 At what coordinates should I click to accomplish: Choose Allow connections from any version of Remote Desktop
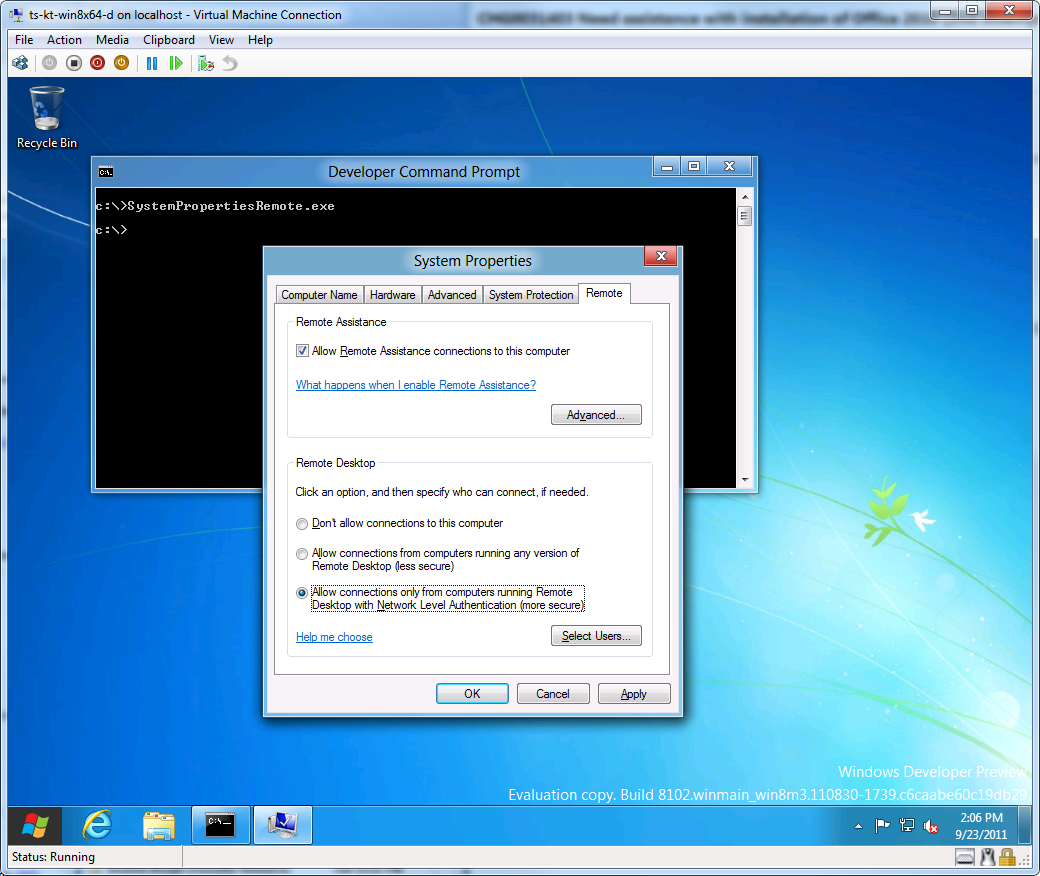pos(302,553)
